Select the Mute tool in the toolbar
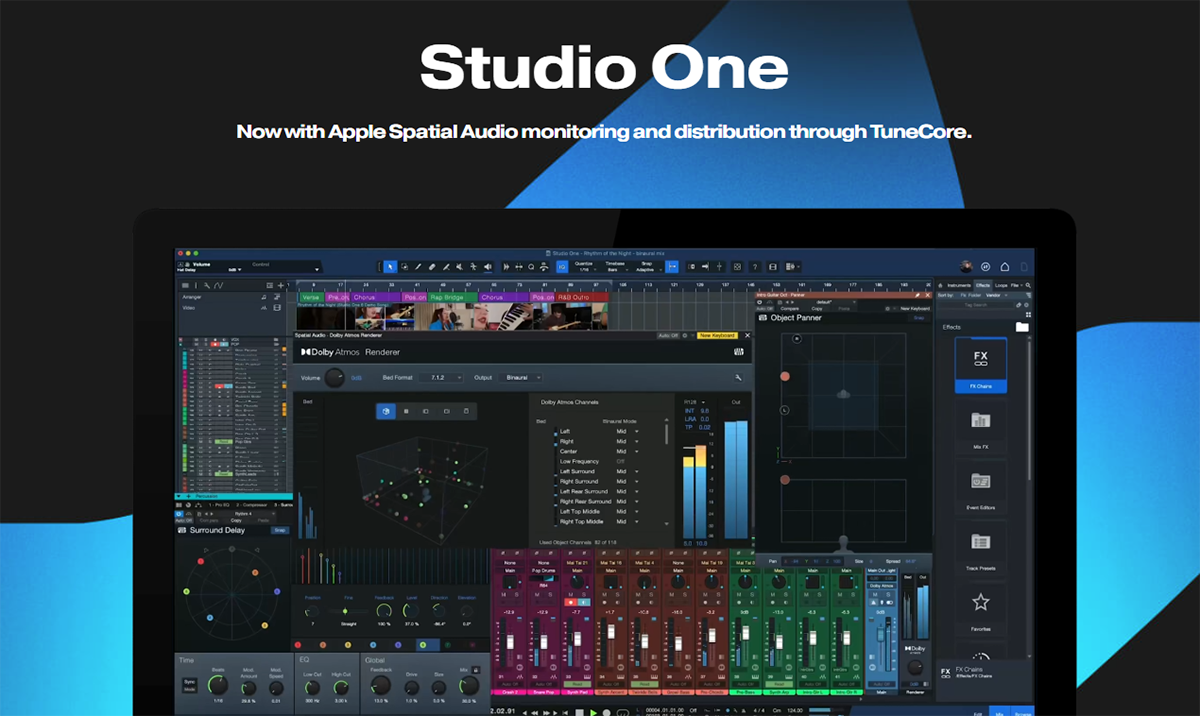 click(x=459, y=267)
